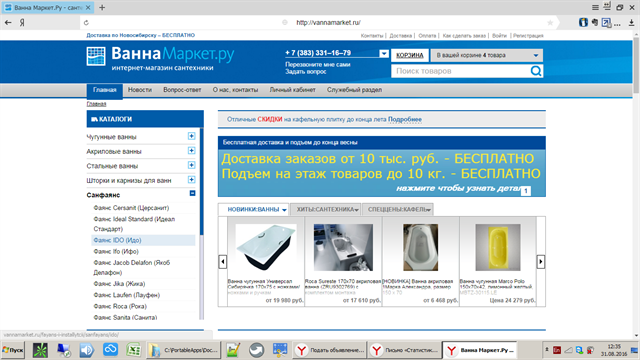Open Фаянс Laufen (Лауфен) subcategory
The image size is (640, 360).
click(127, 295)
